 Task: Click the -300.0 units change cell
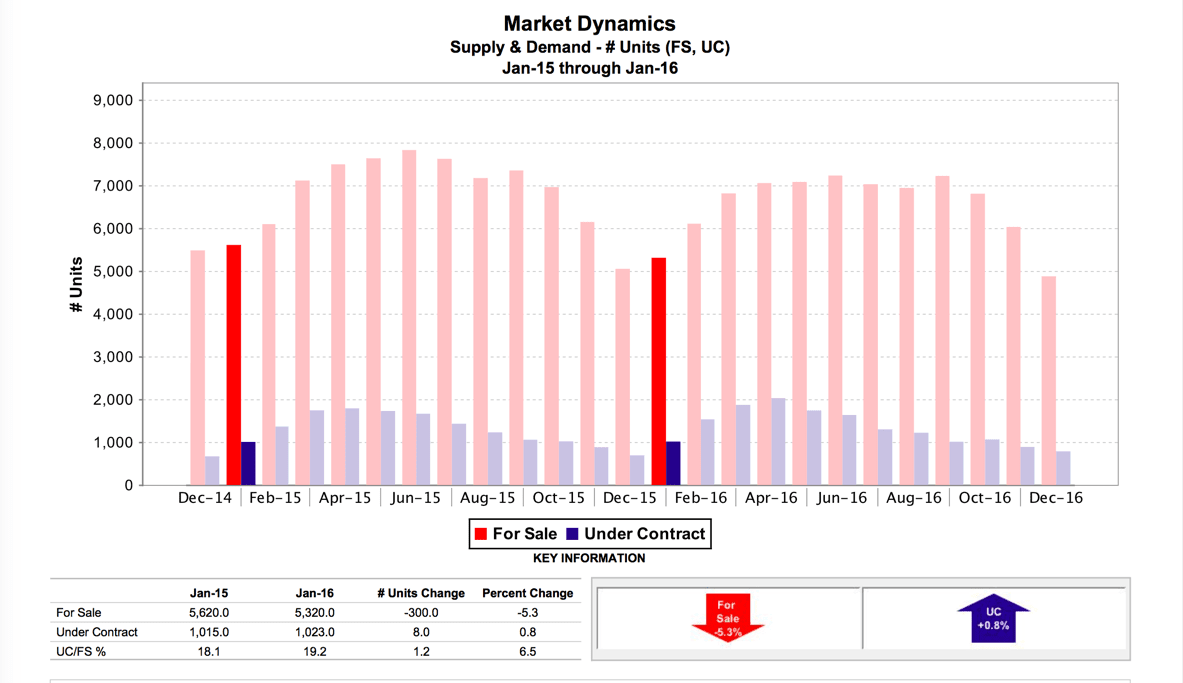click(421, 613)
